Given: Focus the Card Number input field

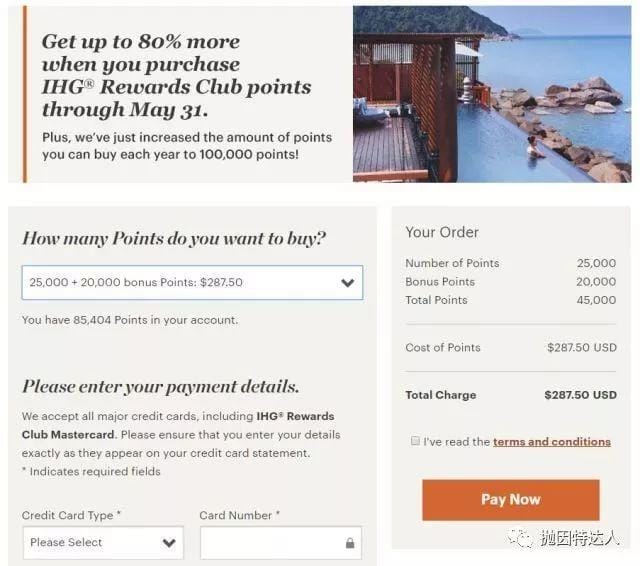Looking at the screenshot, I should [x=270, y=543].
